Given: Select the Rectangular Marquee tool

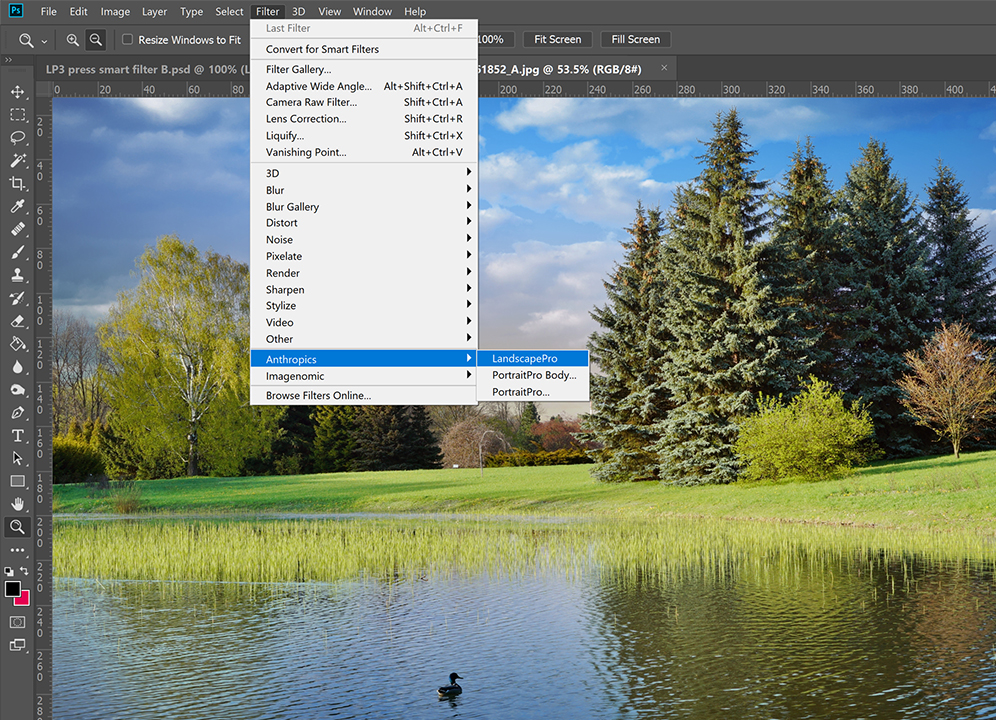Looking at the screenshot, I should 16,114.
